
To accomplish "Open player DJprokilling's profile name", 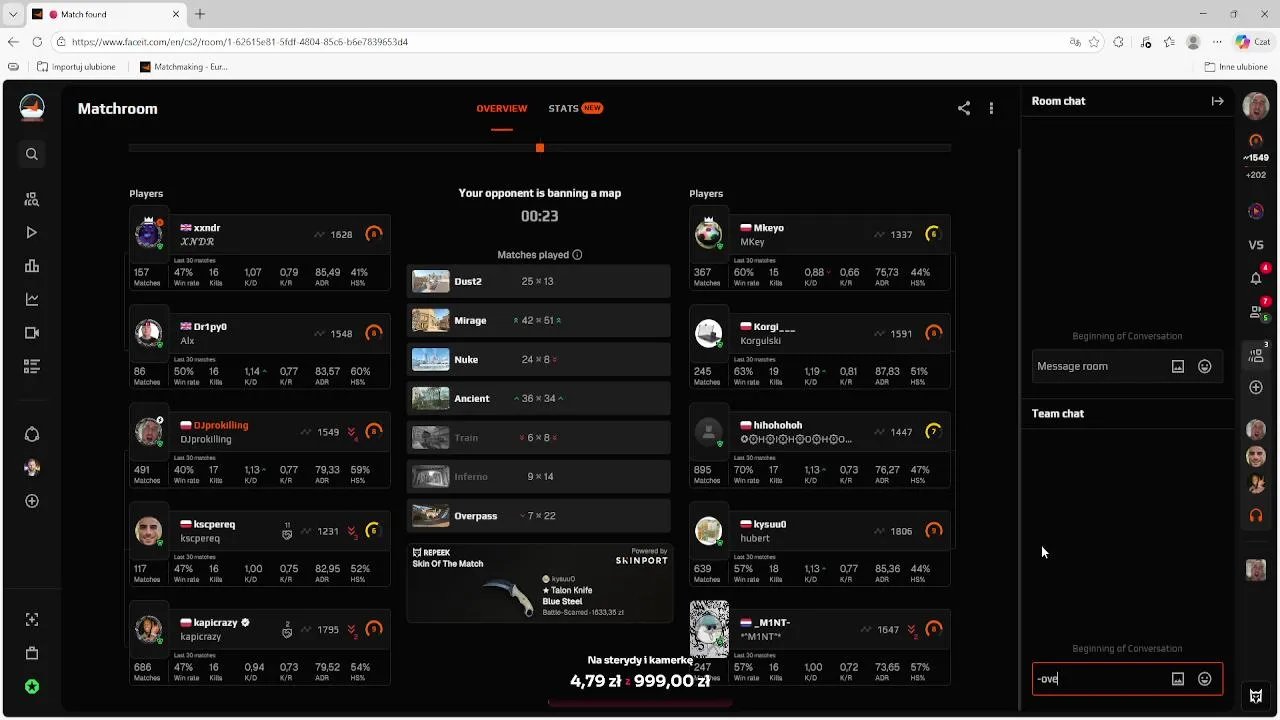I will 221,425.
